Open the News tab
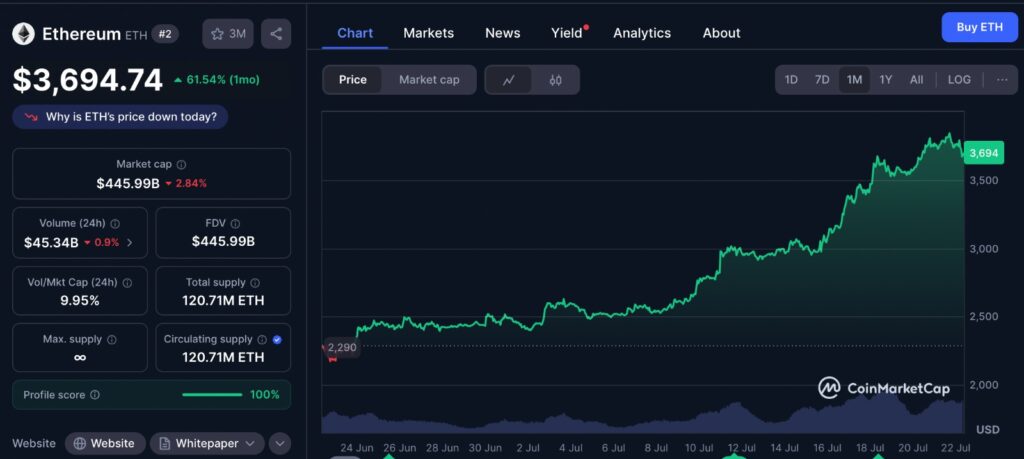The height and width of the screenshot is (459, 1024). pyautogui.click(x=503, y=33)
